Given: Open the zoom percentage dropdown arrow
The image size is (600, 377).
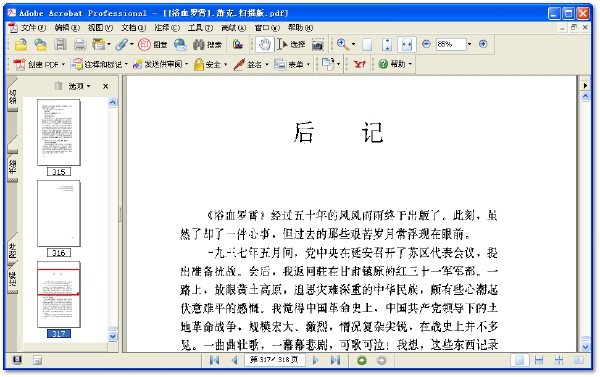Looking at the screenshot, I should tap(470, 44).
